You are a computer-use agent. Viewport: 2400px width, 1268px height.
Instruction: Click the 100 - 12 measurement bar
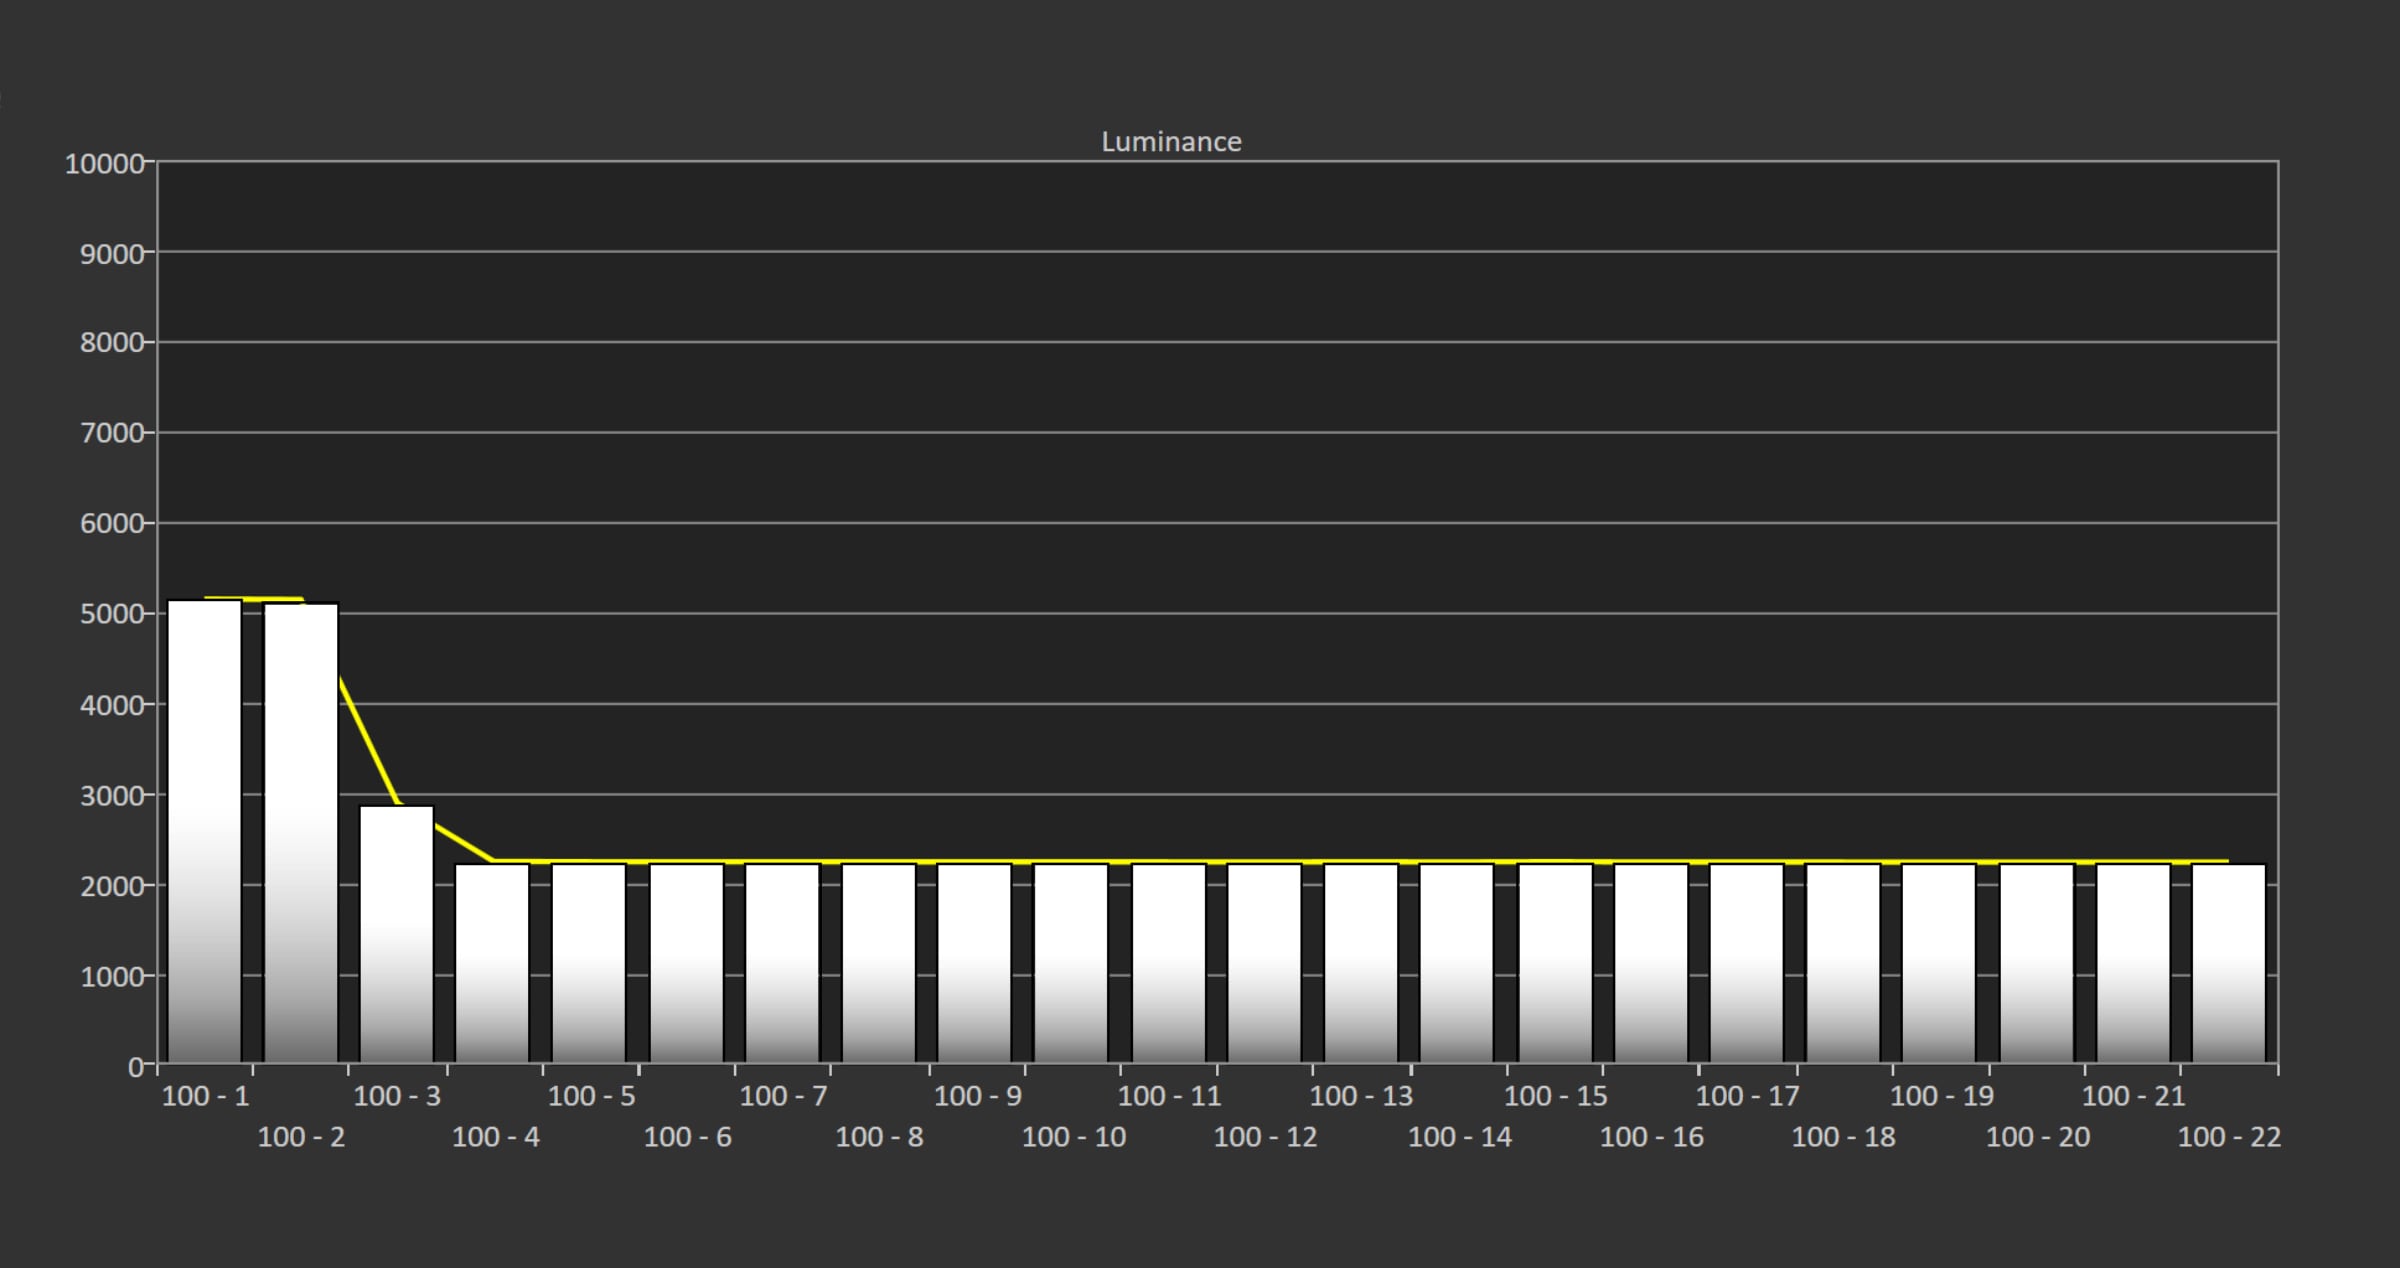click(1265, 963)
